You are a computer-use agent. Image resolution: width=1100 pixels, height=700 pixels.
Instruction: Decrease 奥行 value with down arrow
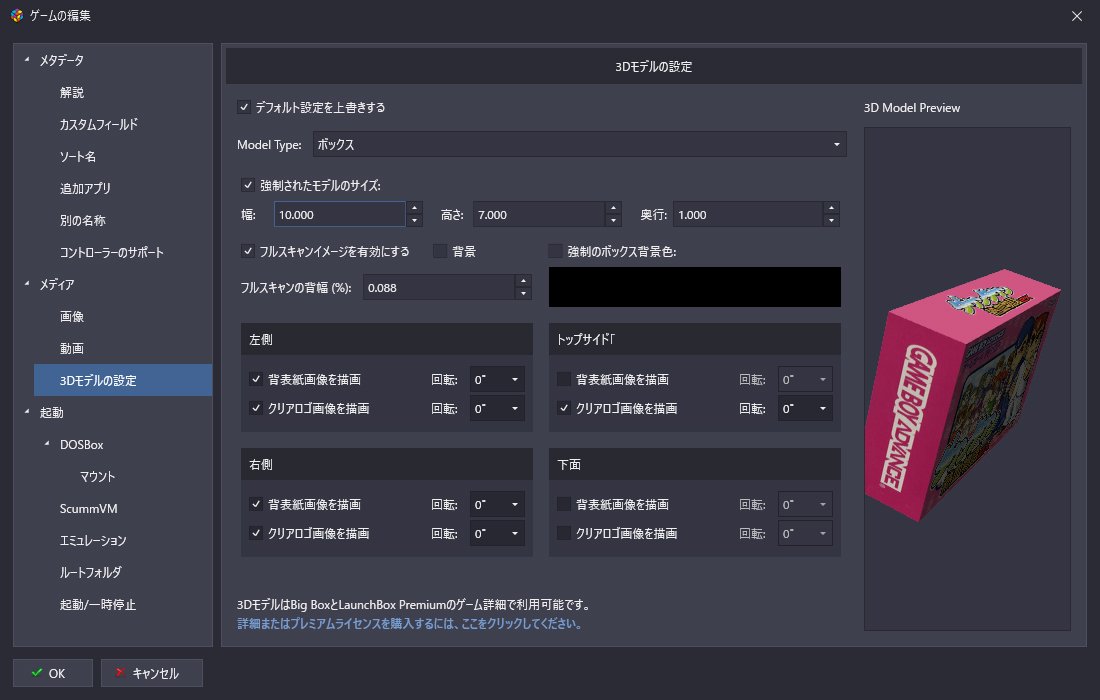point(831,220)
